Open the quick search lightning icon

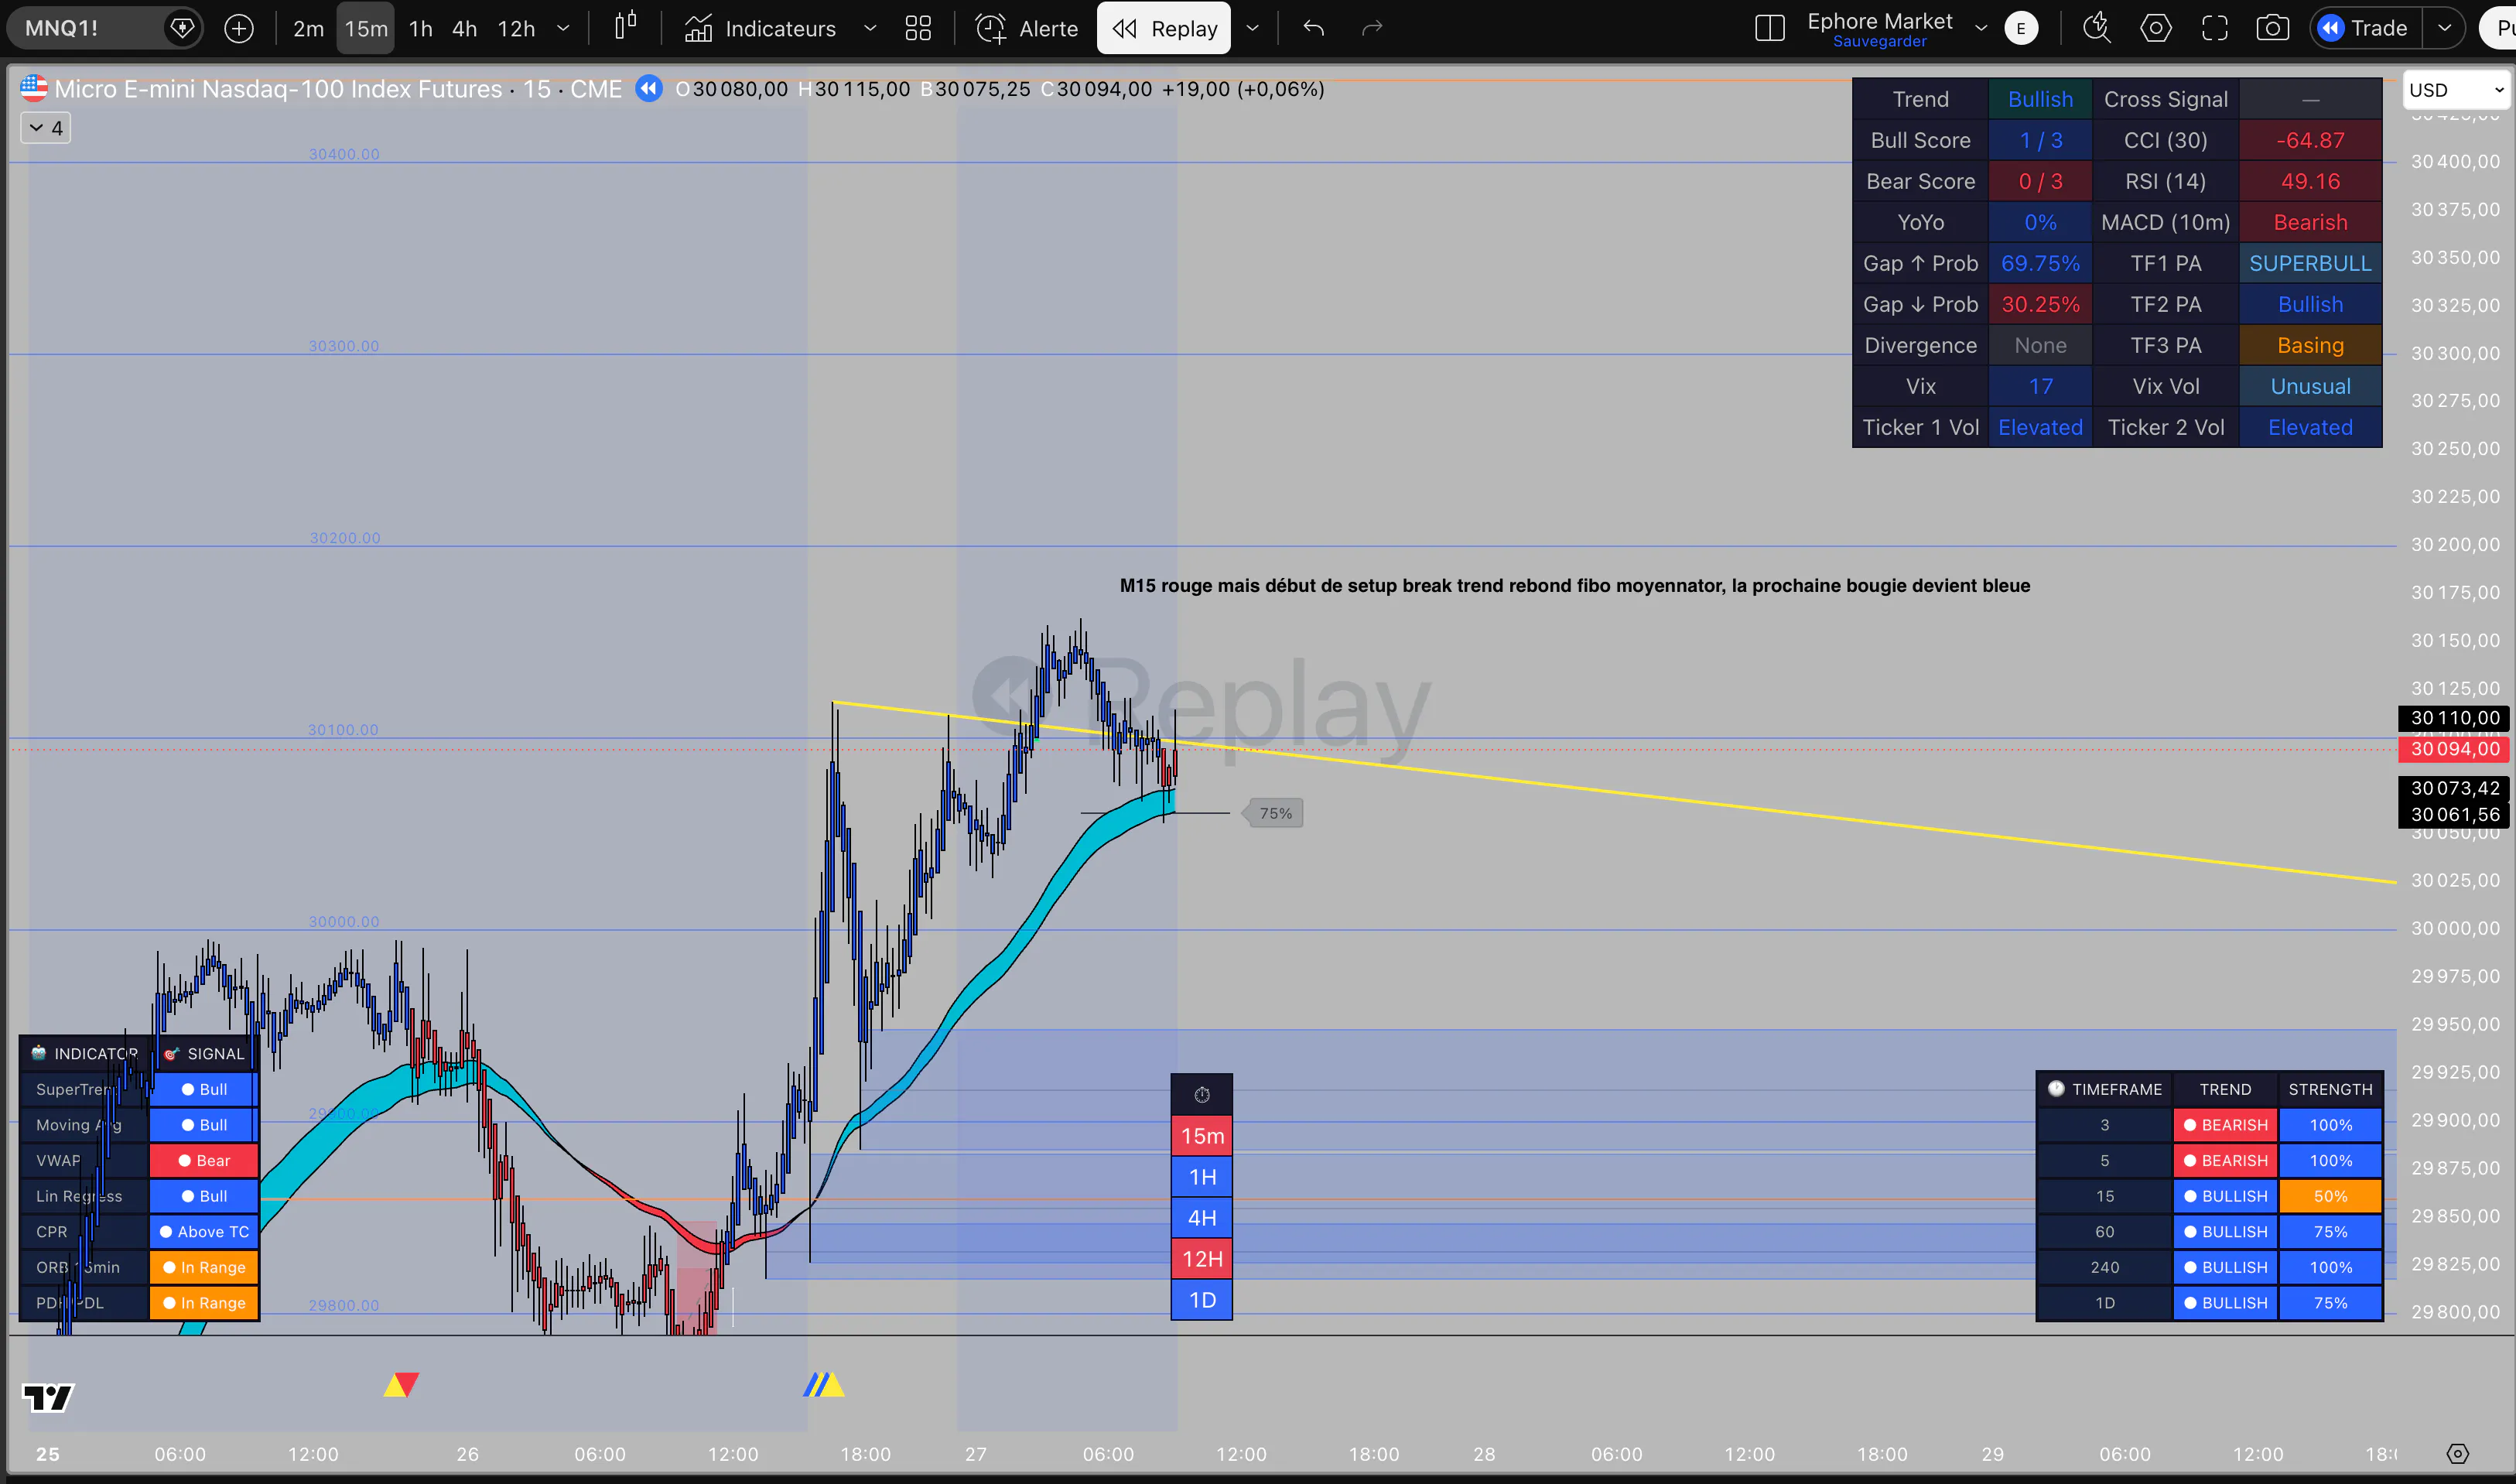click(2096, 28)
